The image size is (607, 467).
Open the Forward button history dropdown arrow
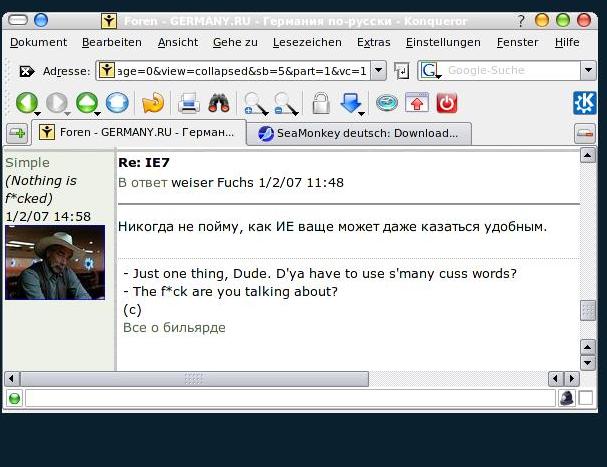coord(67,113)
